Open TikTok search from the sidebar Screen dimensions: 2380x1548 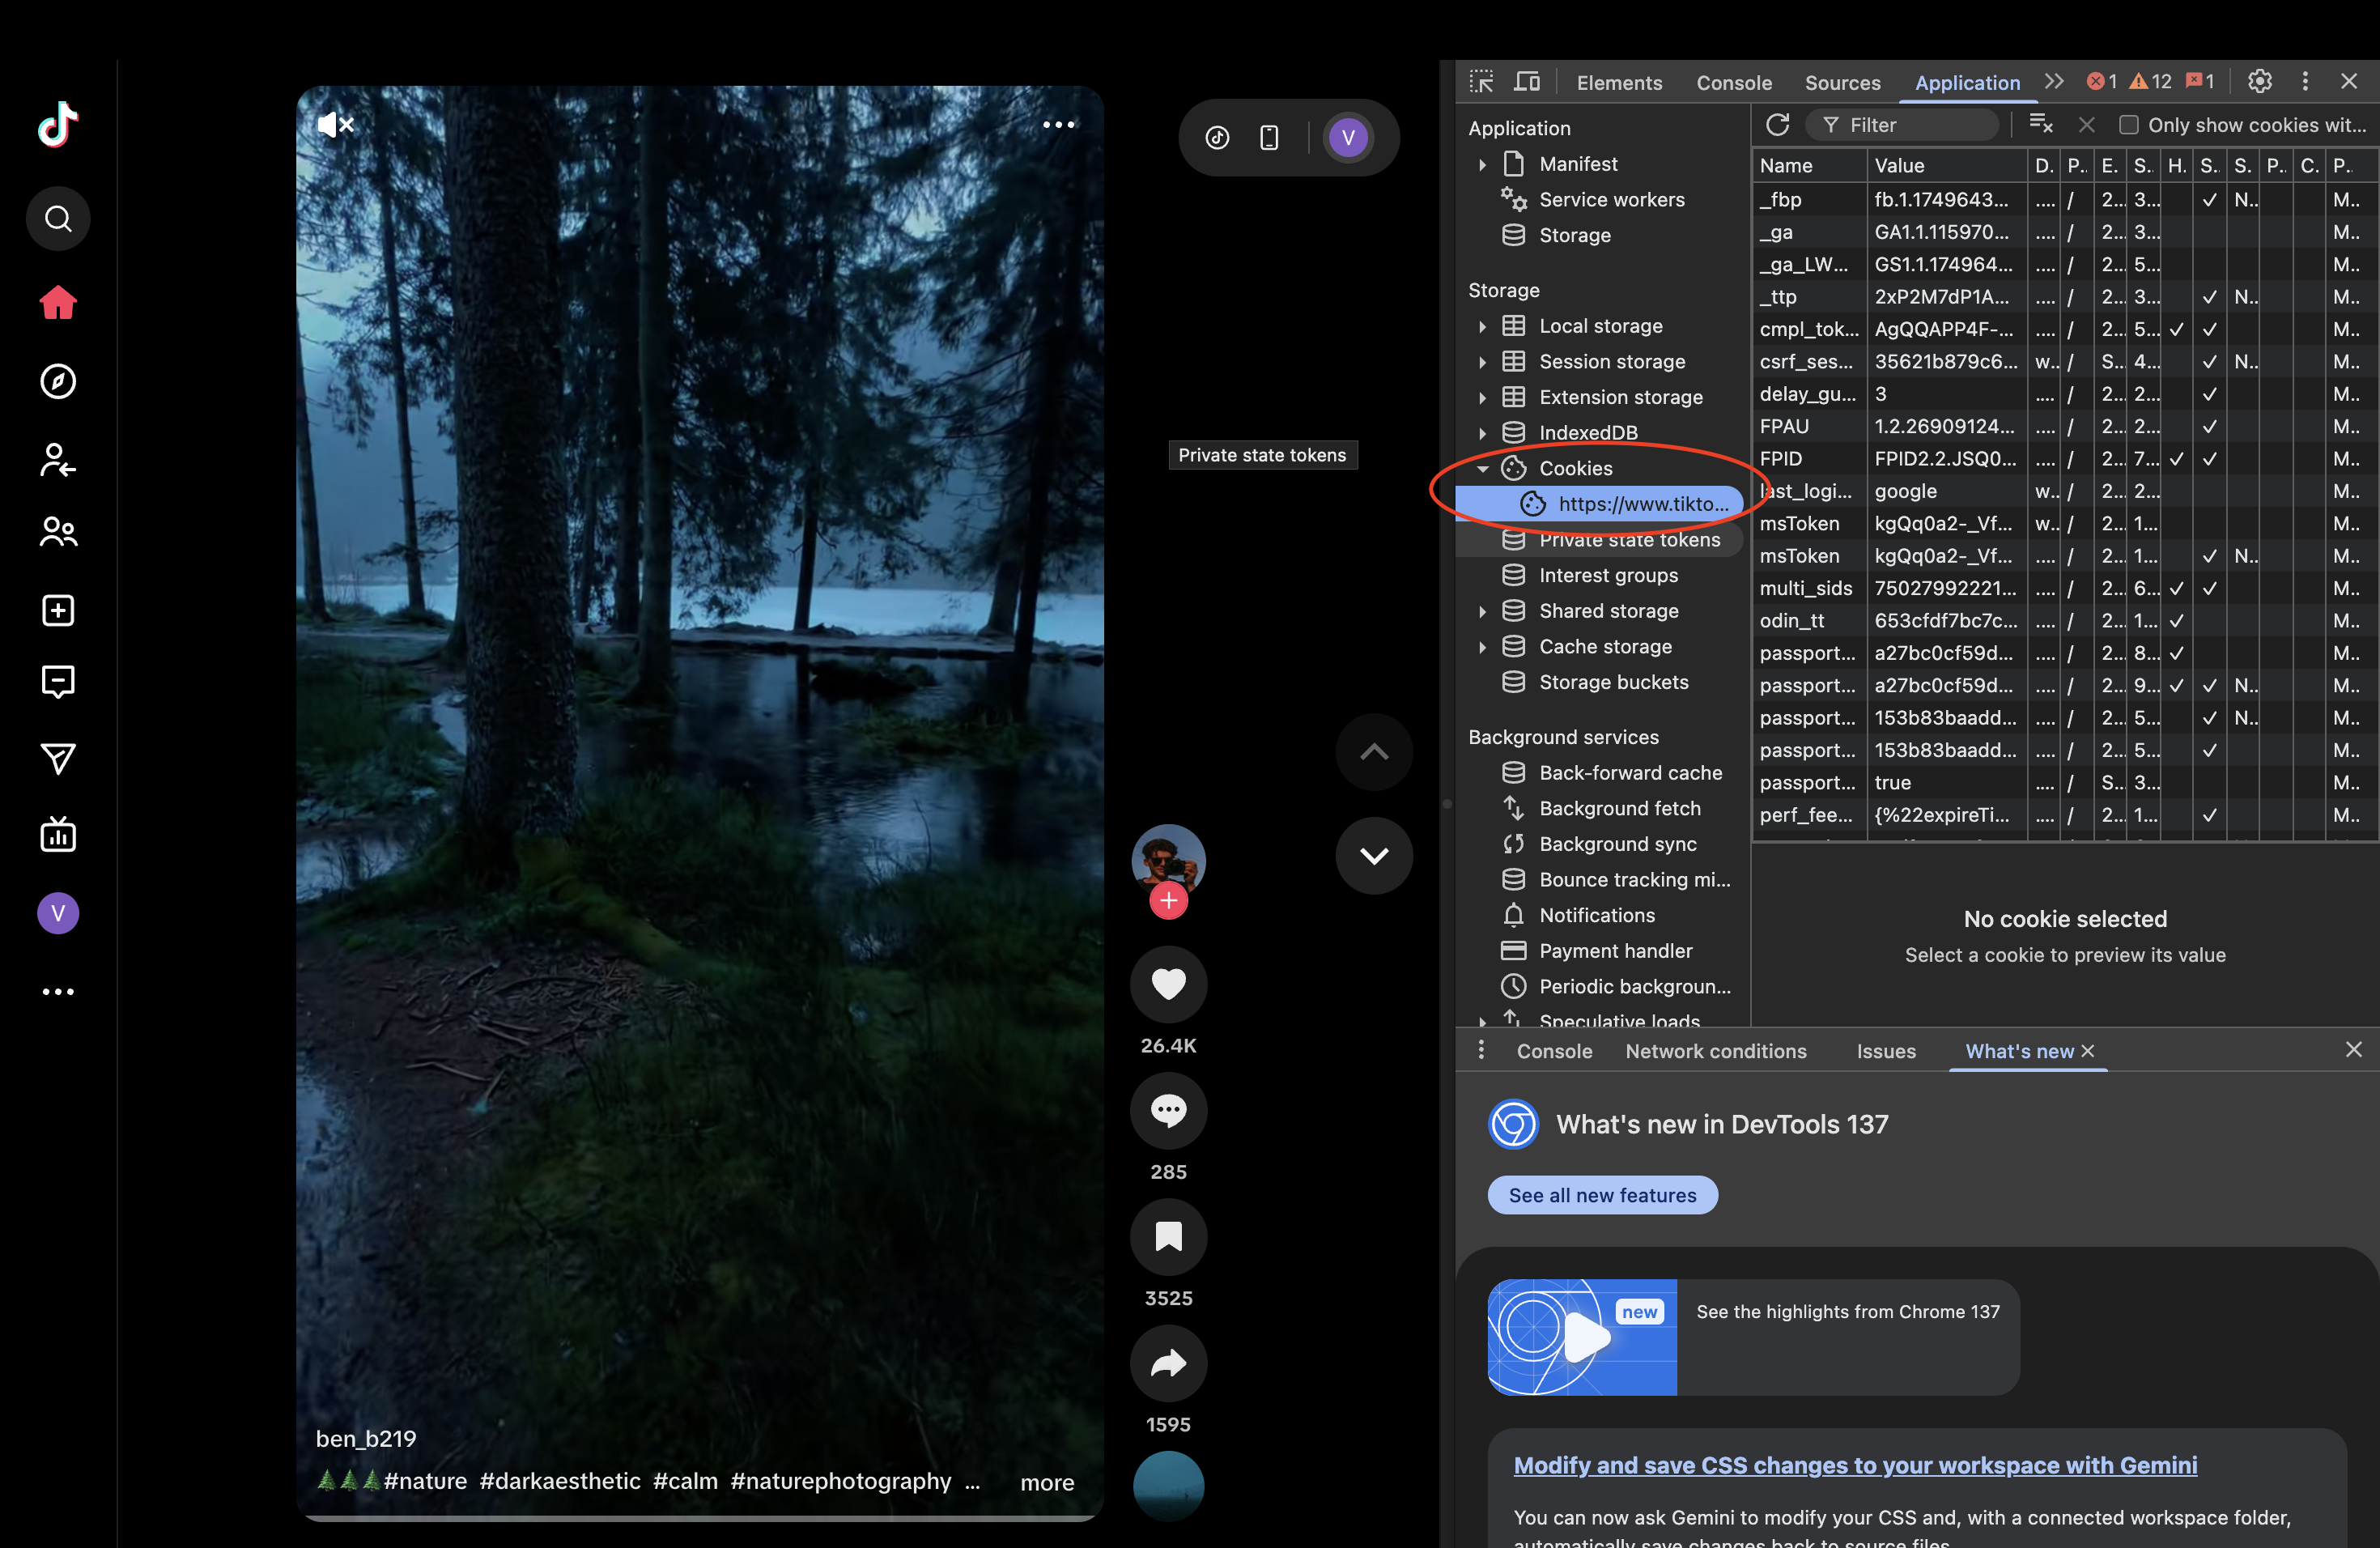[x=58, y=218]
